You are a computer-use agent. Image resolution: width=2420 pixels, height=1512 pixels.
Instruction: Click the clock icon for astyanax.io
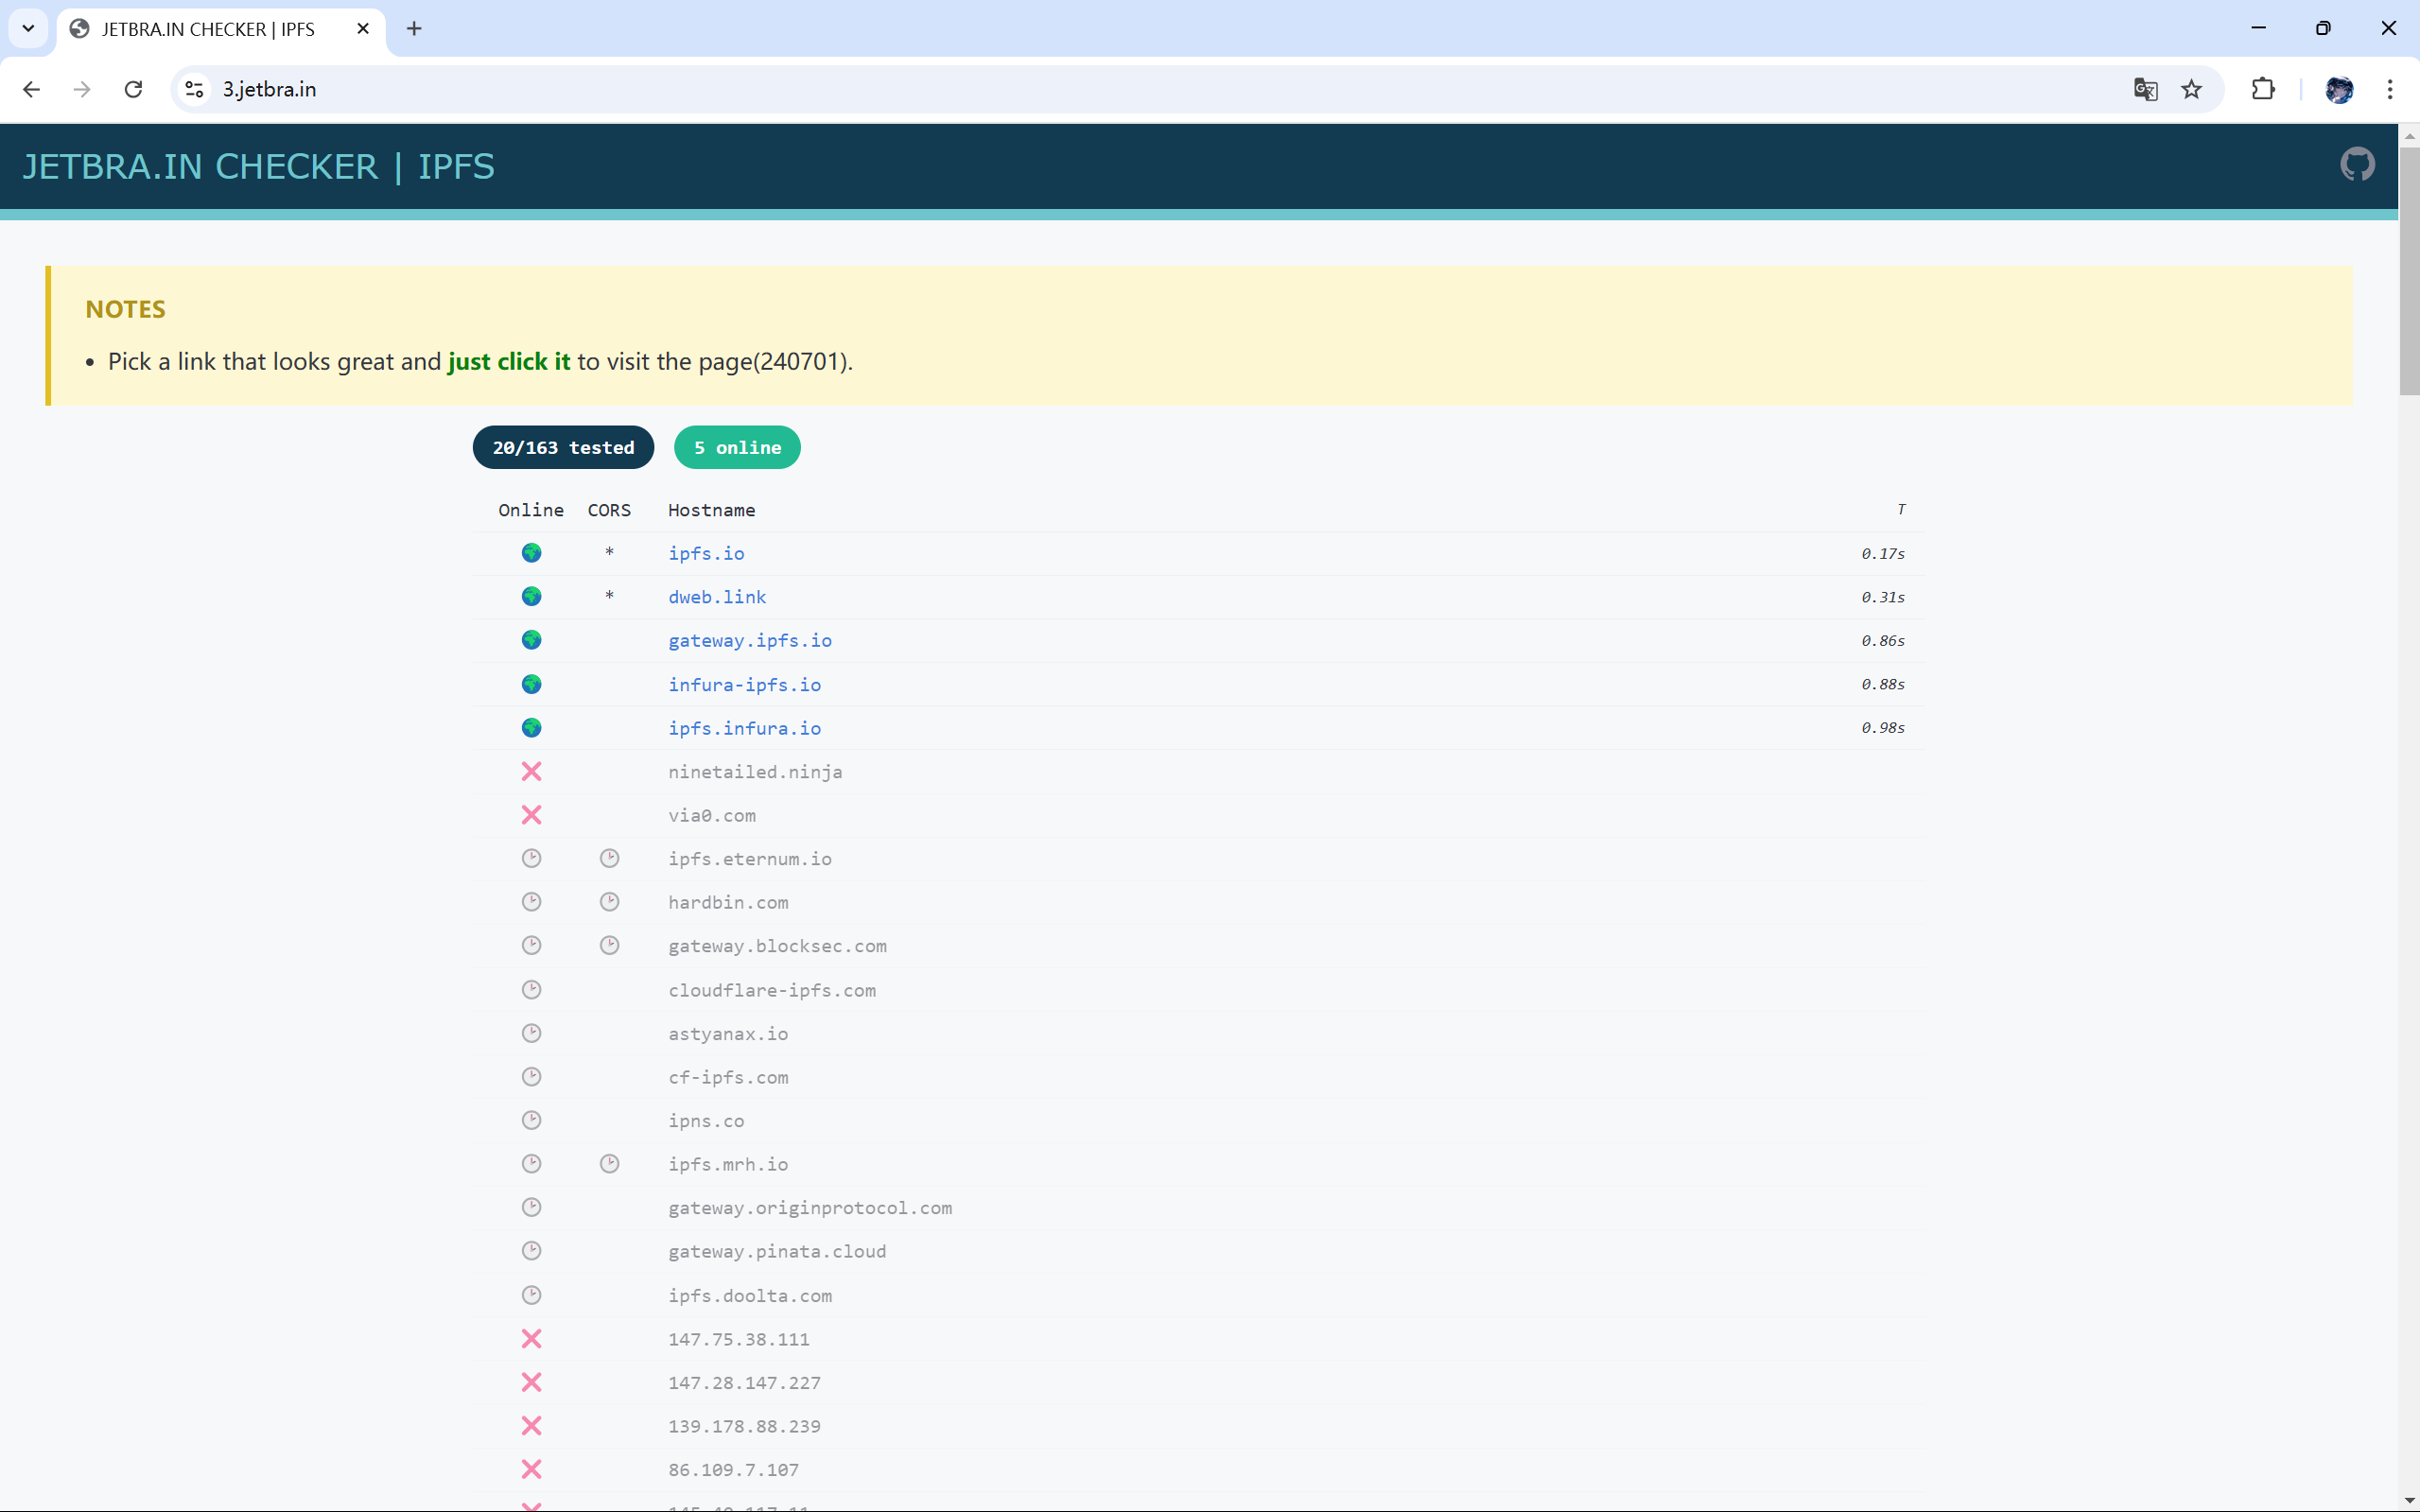coord(532,1033)
